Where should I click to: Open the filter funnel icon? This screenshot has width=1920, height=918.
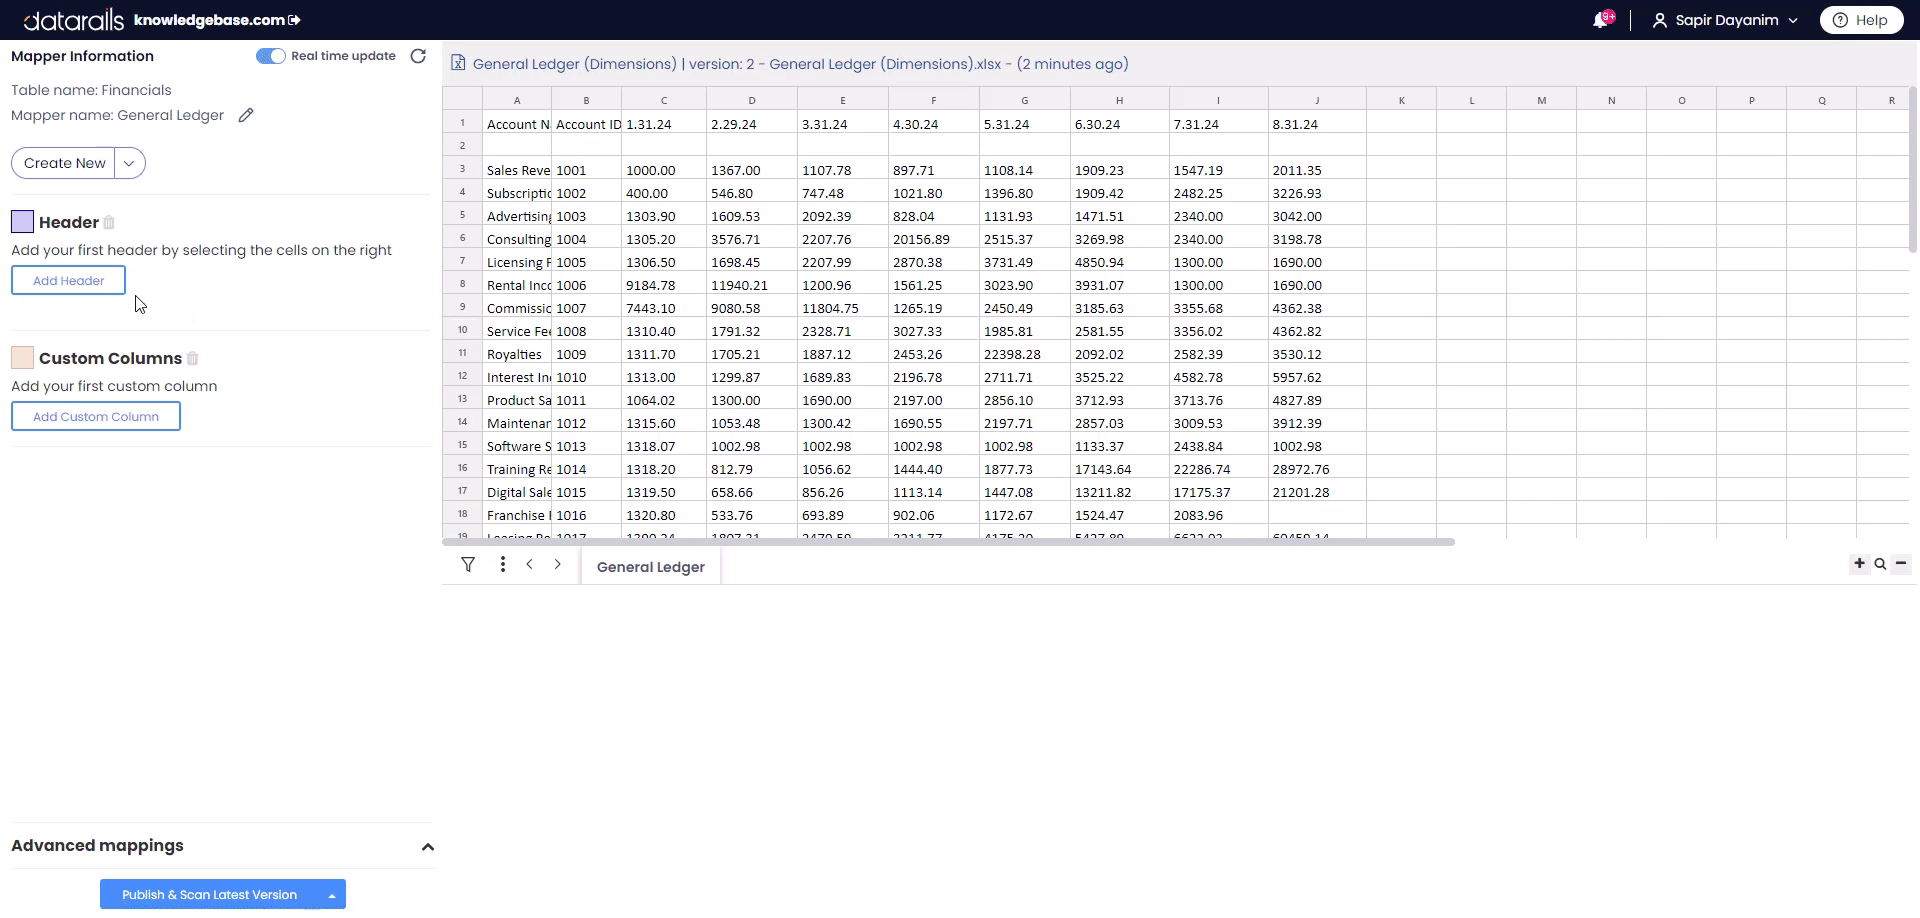point(468,565)
